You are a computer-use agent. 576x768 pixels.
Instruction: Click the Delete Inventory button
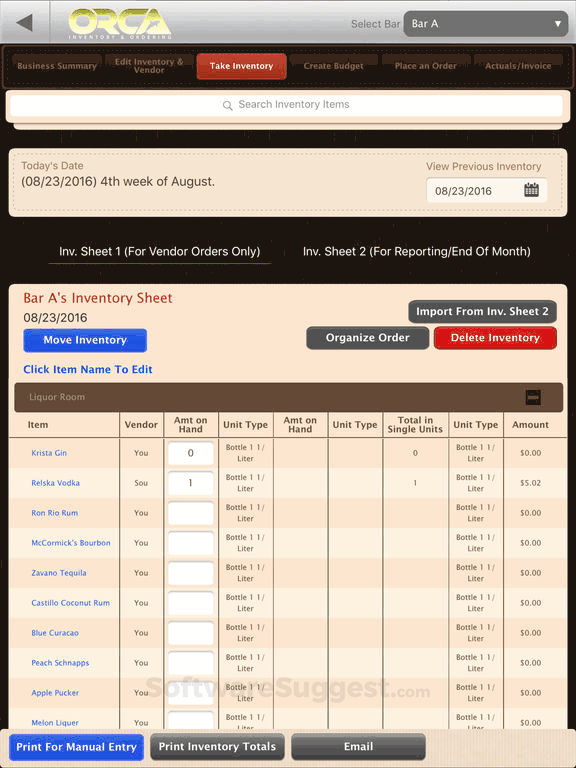pos(495,338)
